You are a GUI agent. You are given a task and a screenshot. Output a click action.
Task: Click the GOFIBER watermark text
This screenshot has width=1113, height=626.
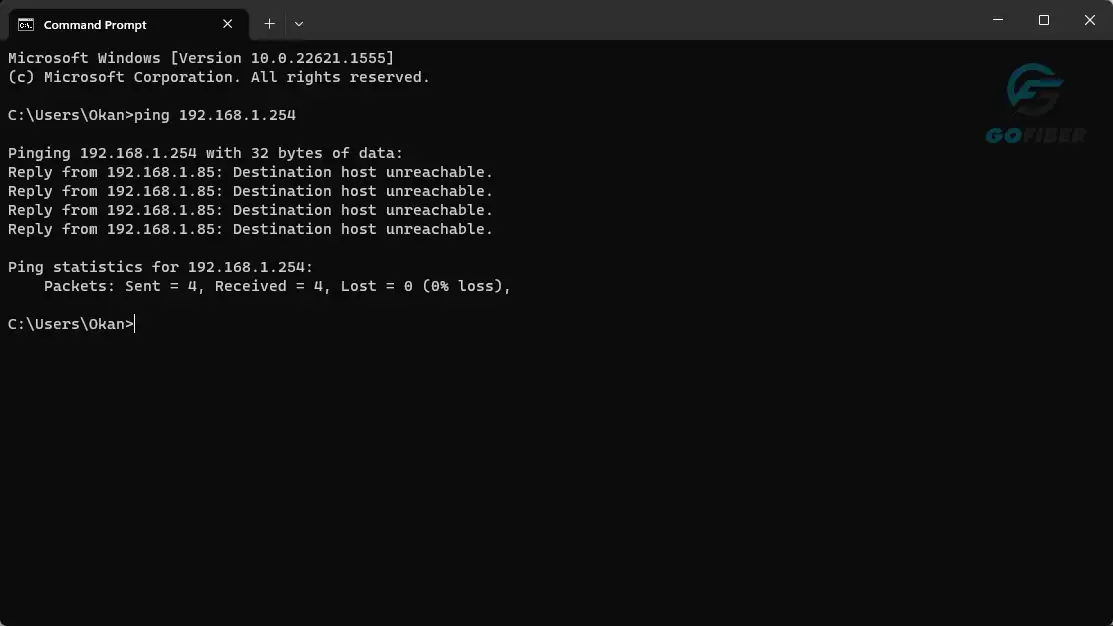(1036, 135)
